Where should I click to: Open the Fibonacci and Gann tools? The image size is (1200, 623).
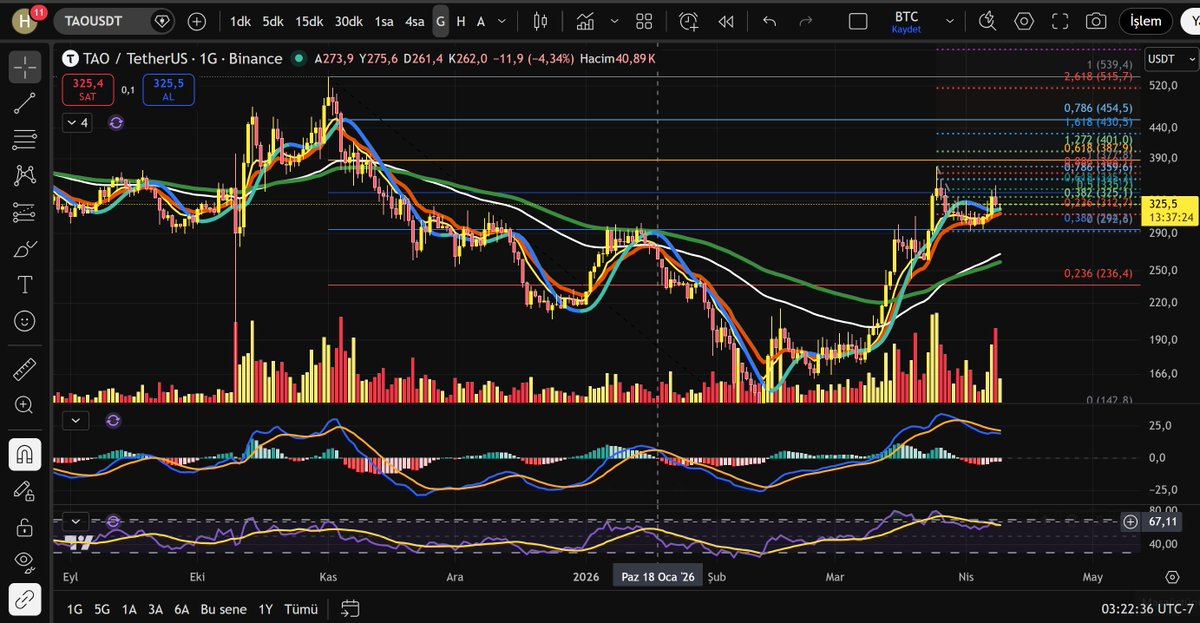(25, 139)
